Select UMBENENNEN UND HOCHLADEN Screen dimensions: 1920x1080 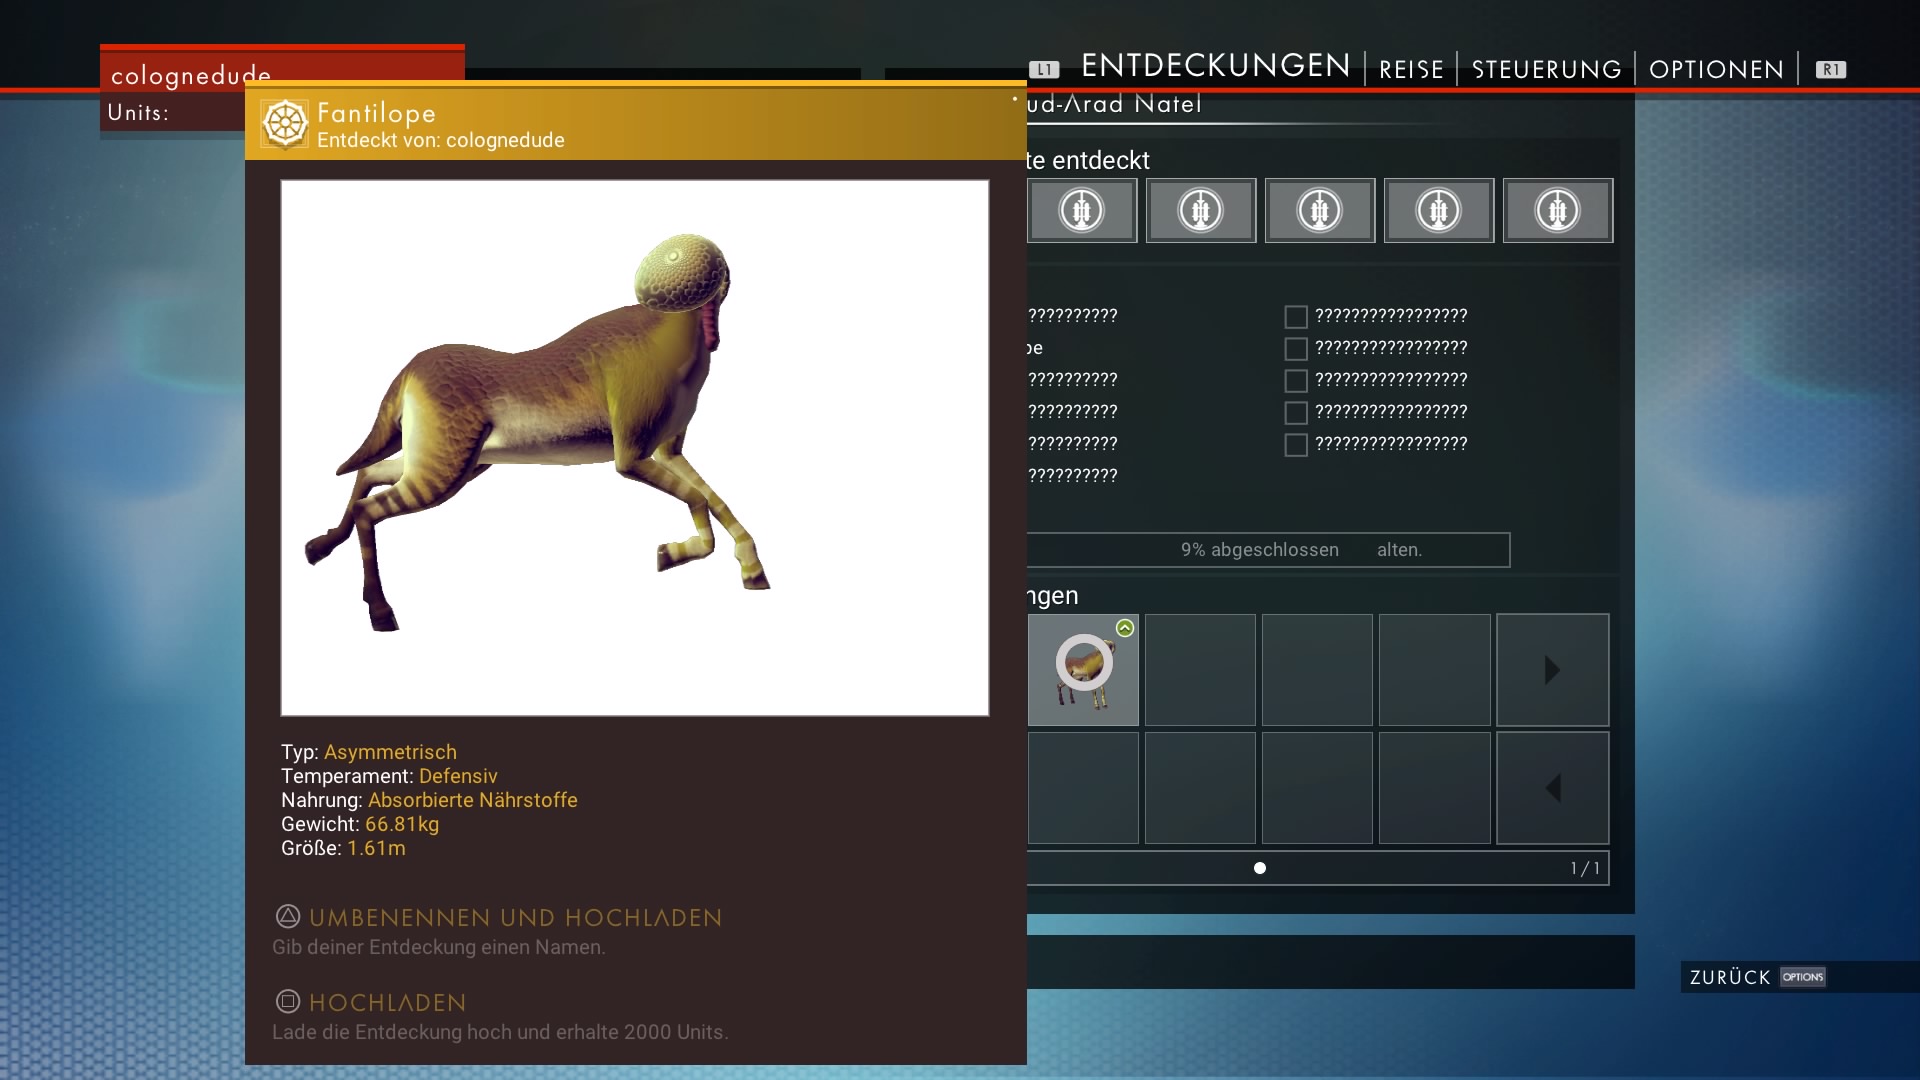(515, 918)
